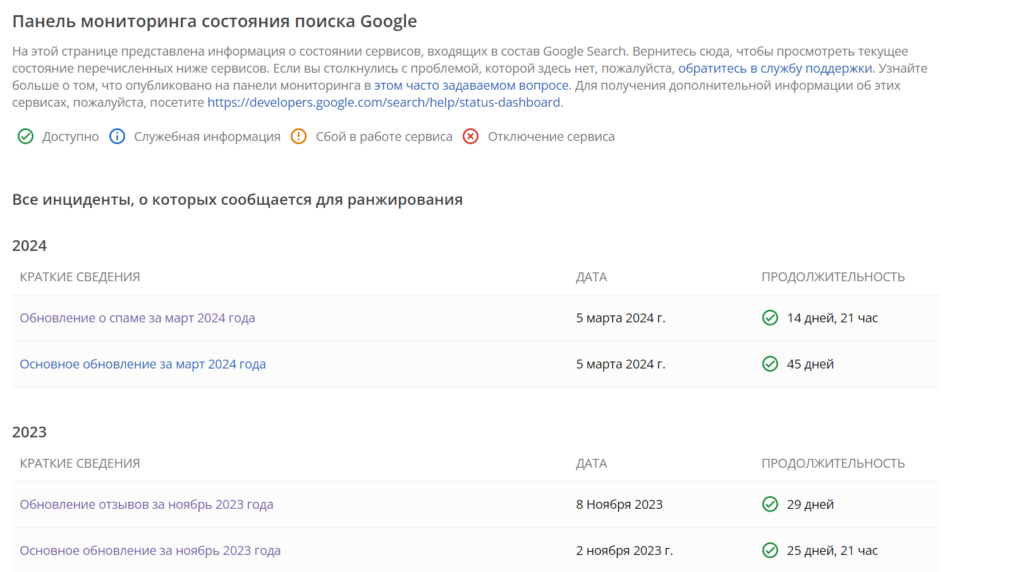
Task: Open the link этом часто задаваемом вопросе
Action: click(x=471, y=86)
